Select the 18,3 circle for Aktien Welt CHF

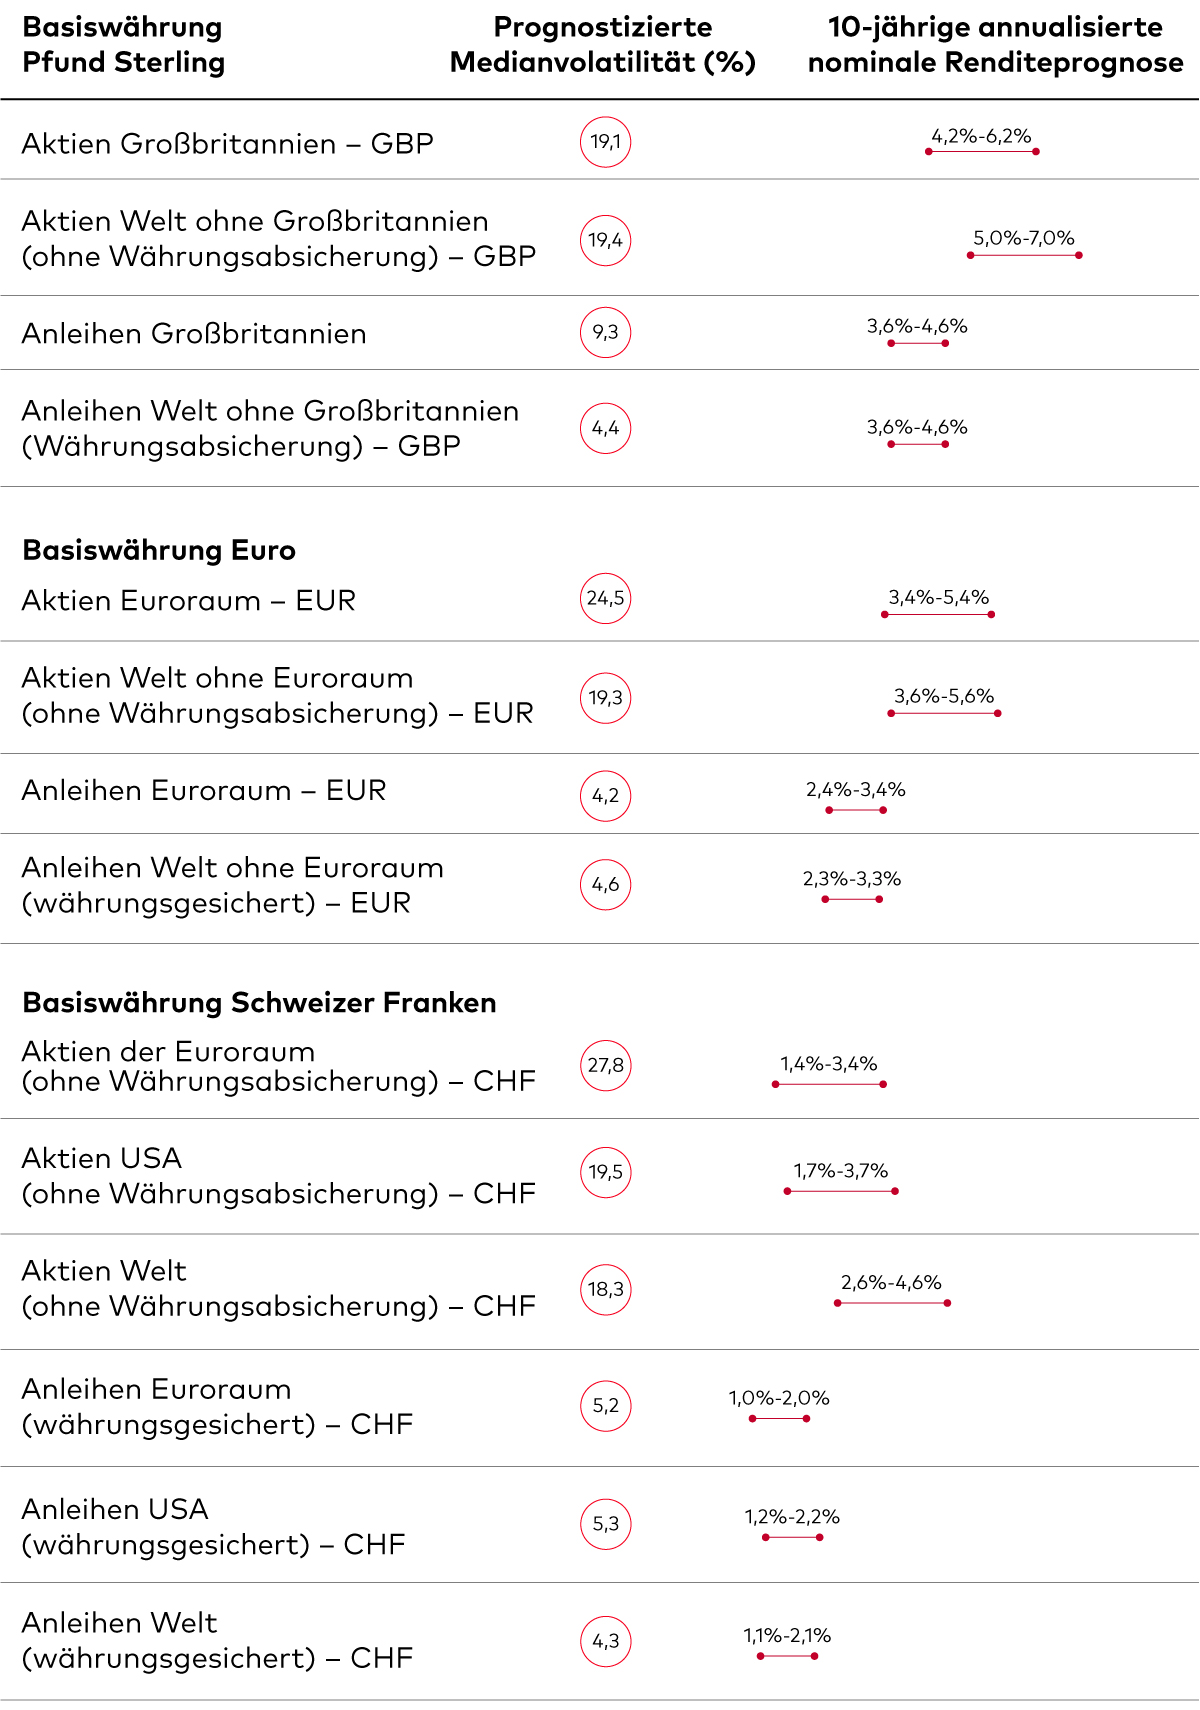pyautogui.click(x=605, y=1289)
